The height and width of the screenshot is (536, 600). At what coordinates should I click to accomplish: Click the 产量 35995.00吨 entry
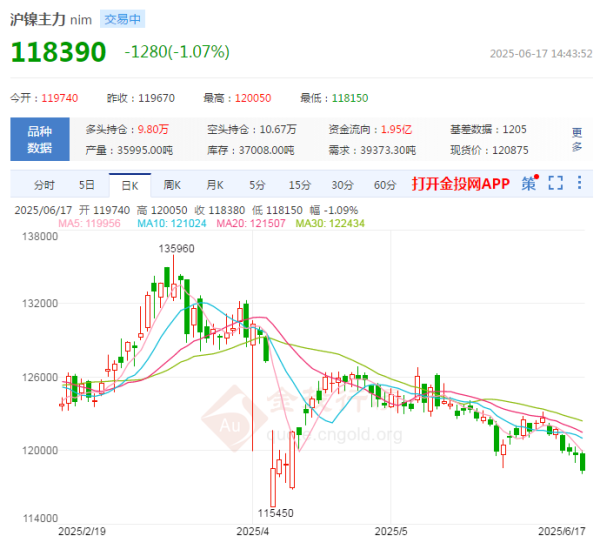[129, 150]
